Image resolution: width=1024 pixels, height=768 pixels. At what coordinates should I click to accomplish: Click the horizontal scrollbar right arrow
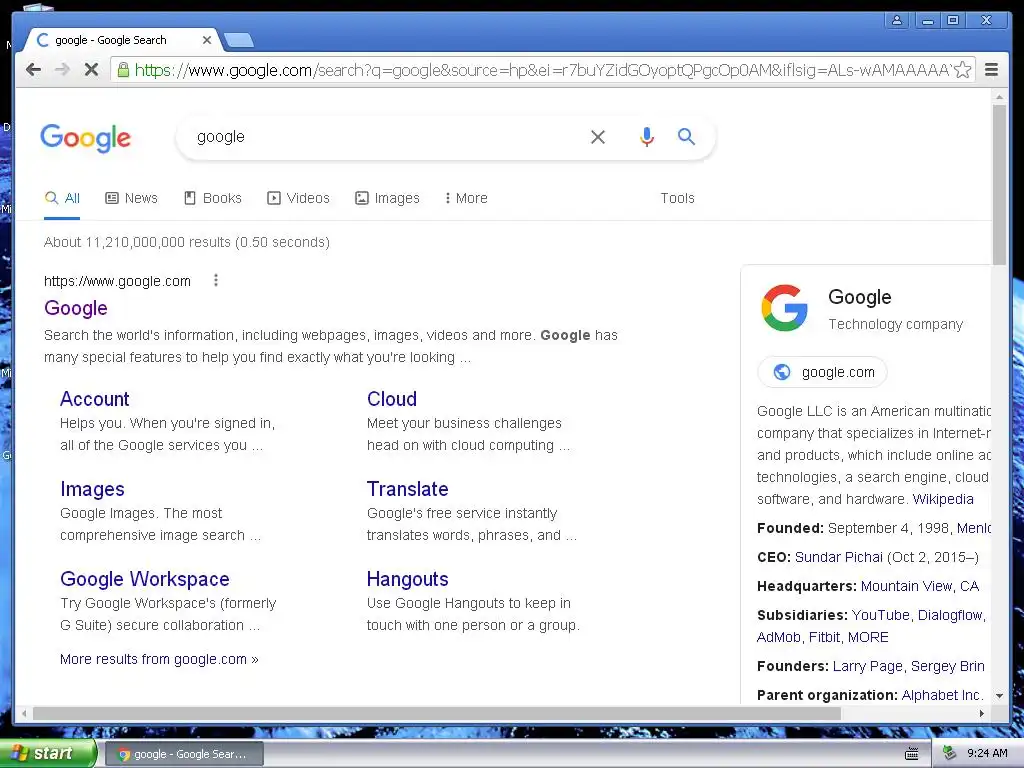click(x=982, y=713)
